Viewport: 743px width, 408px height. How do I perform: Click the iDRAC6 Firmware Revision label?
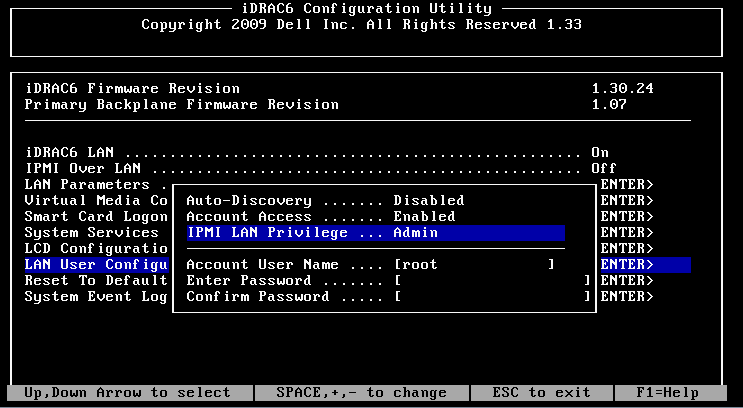[132, 89]
